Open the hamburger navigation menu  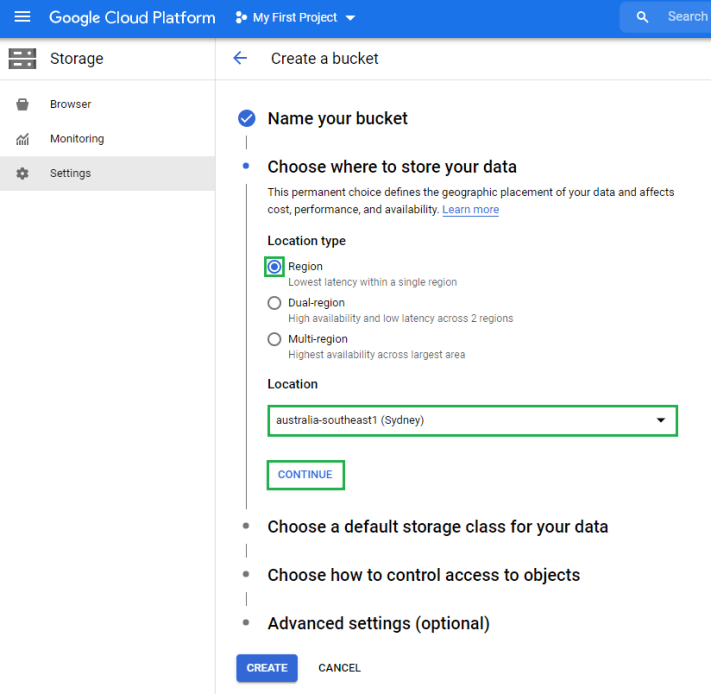(22, 17)
